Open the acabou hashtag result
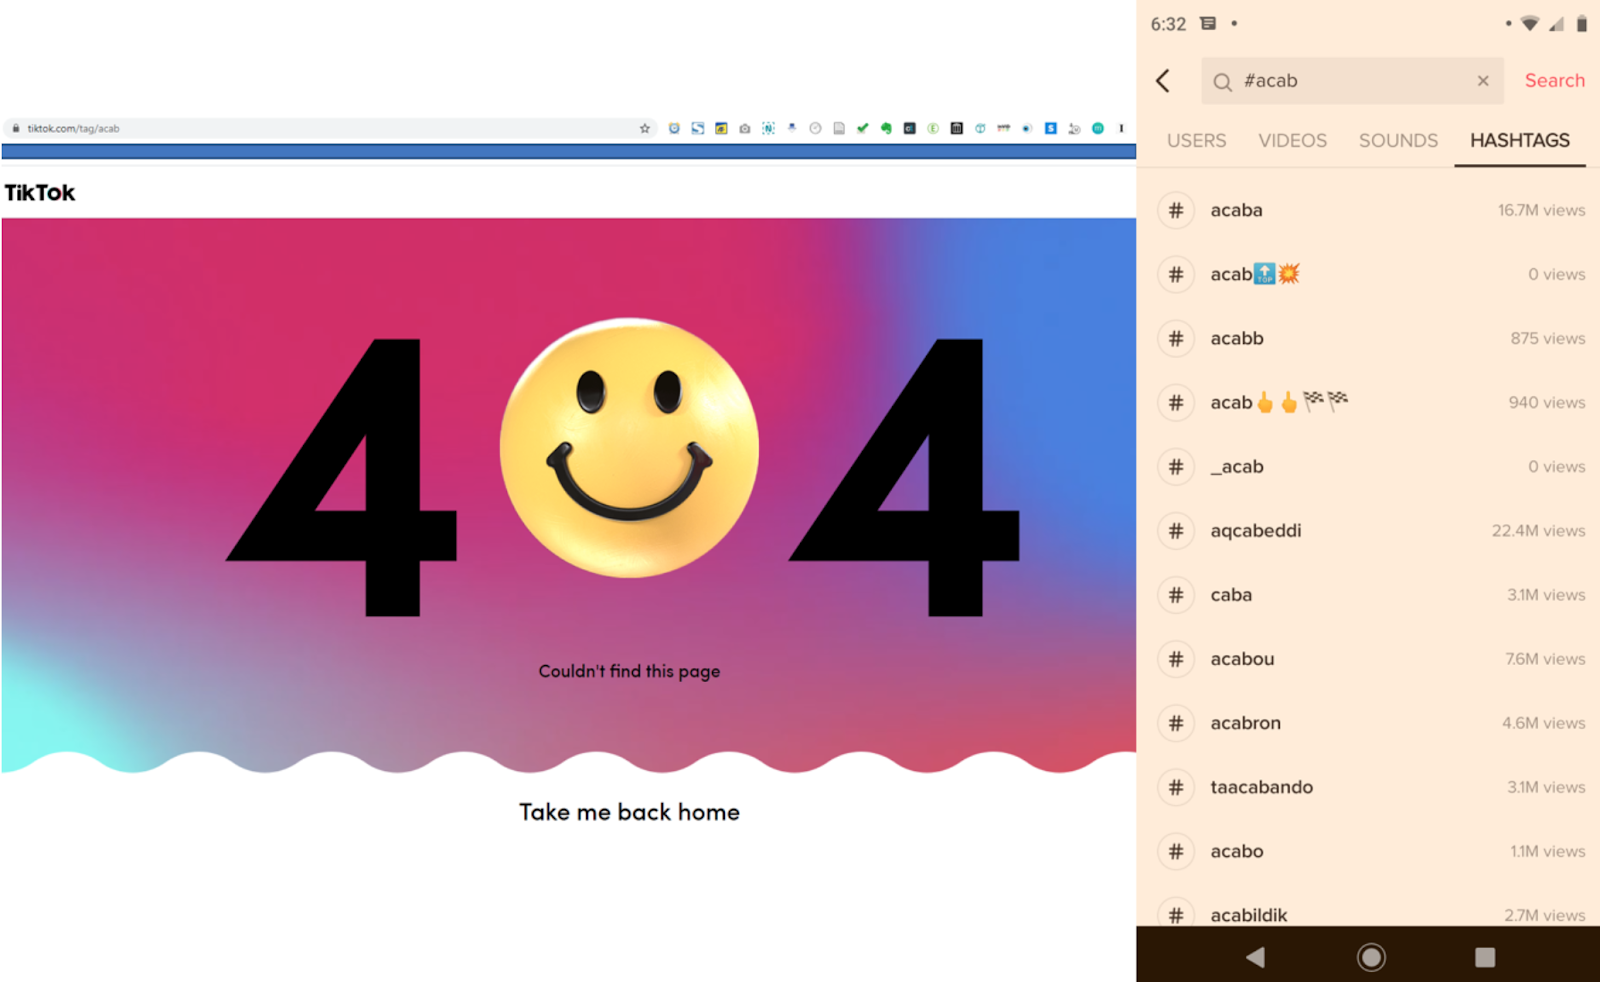 tap(1368, 658)
